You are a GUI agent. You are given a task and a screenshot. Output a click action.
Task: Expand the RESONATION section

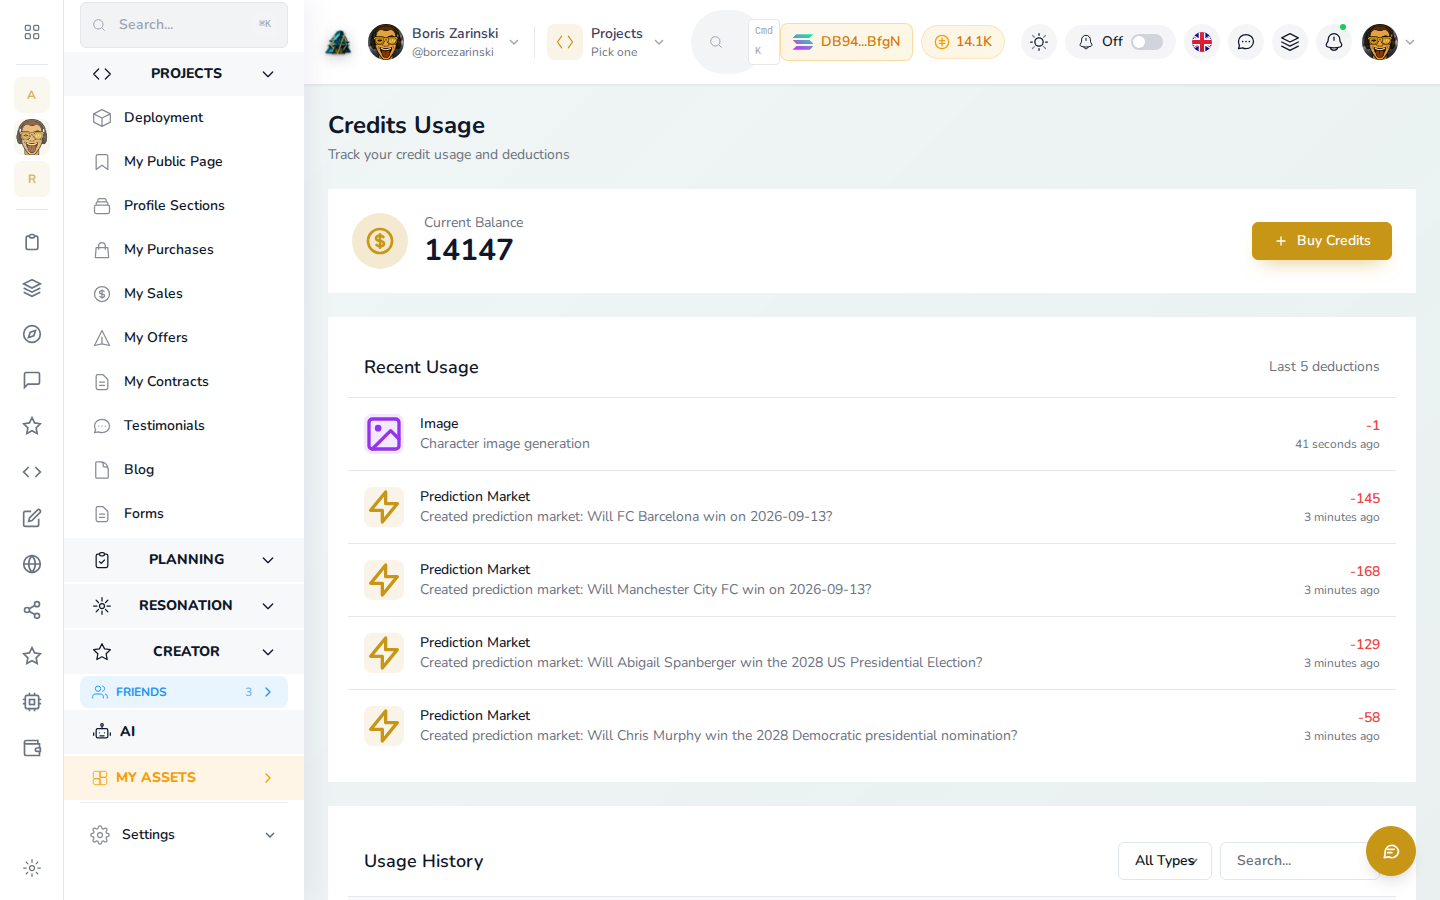184,606
